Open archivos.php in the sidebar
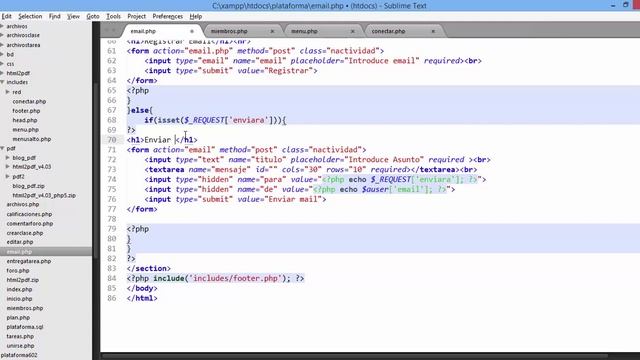640x360 pixels. (x=23, y=204)
